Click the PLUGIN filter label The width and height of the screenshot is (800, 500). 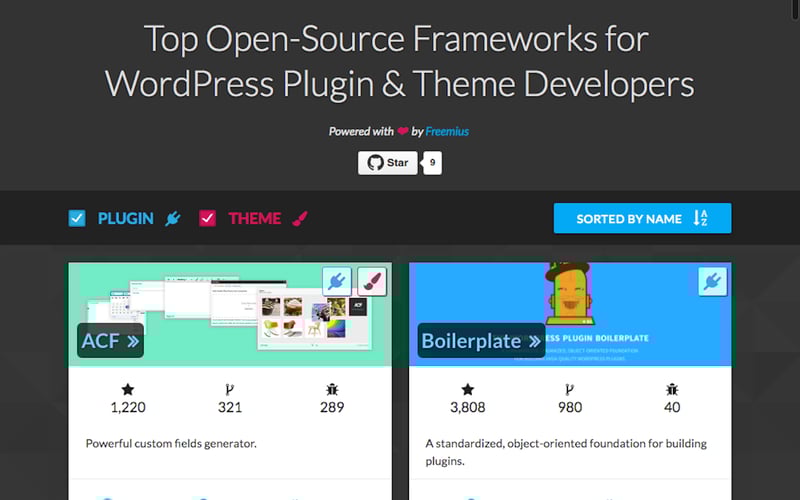pos(126,218)
